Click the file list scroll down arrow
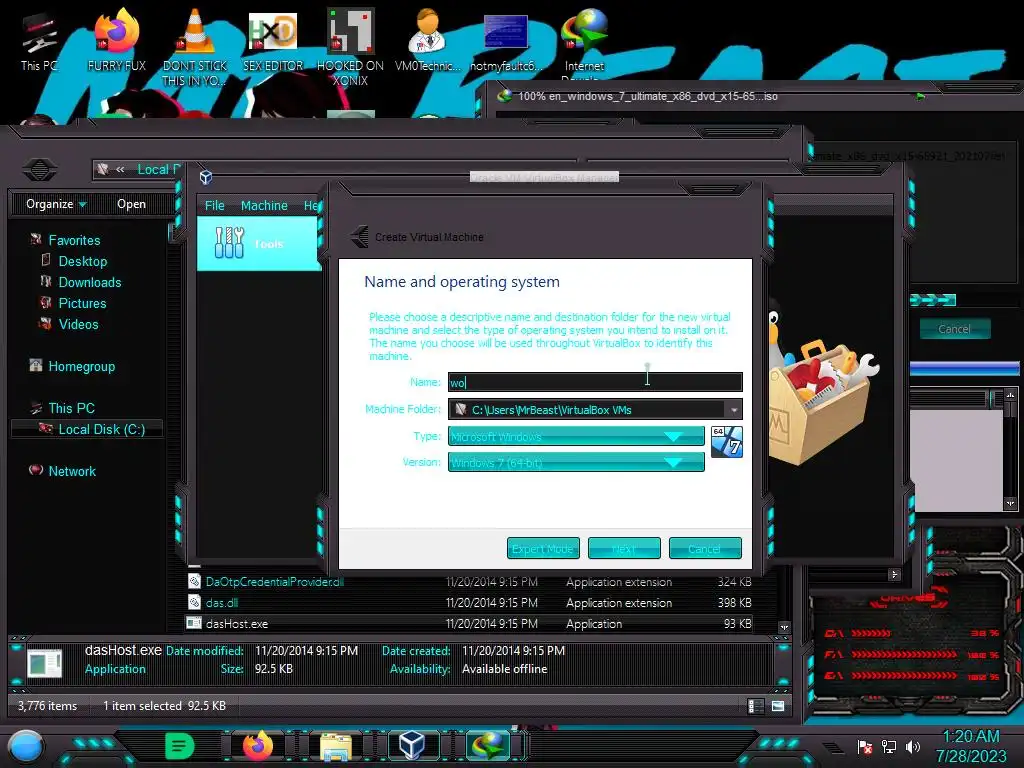The height and width of the screenshot is (768, 1024). (x=784, y=627)
